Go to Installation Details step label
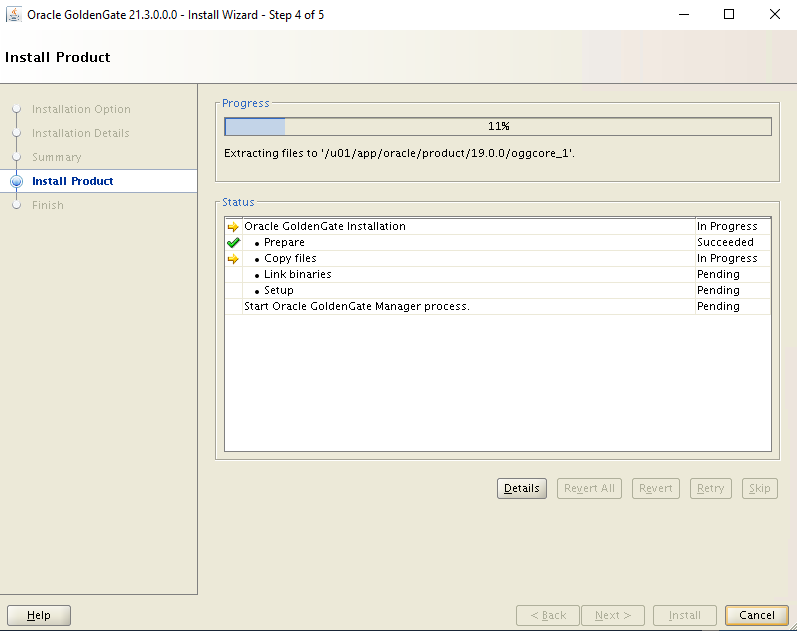Viewport: 797px width, 631px height. [81, 133]
